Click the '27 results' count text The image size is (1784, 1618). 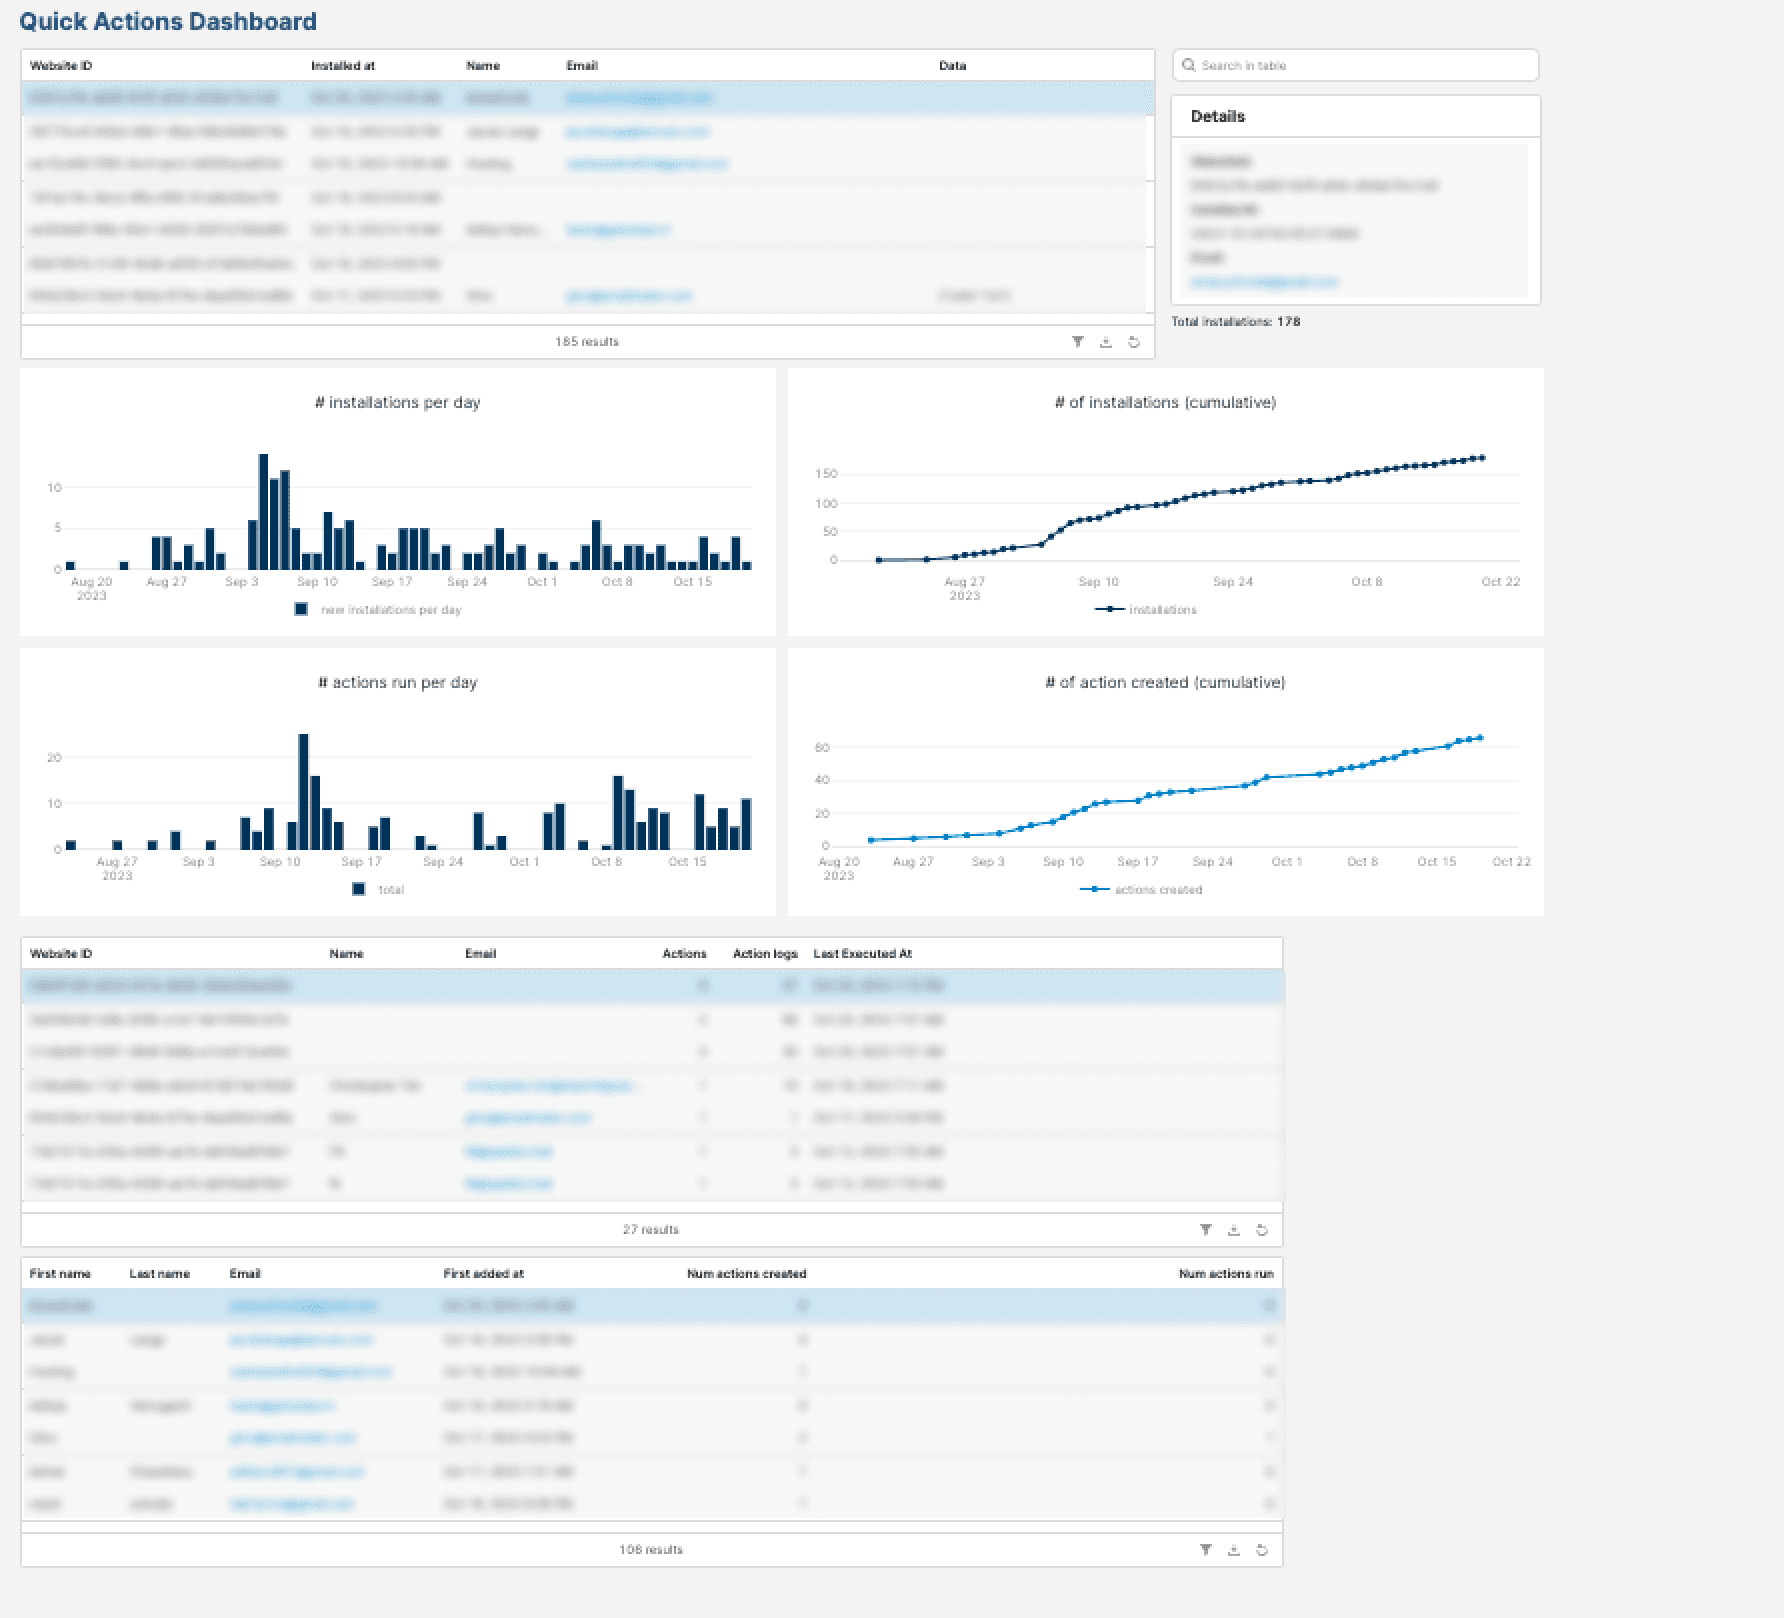point(651,1230)
